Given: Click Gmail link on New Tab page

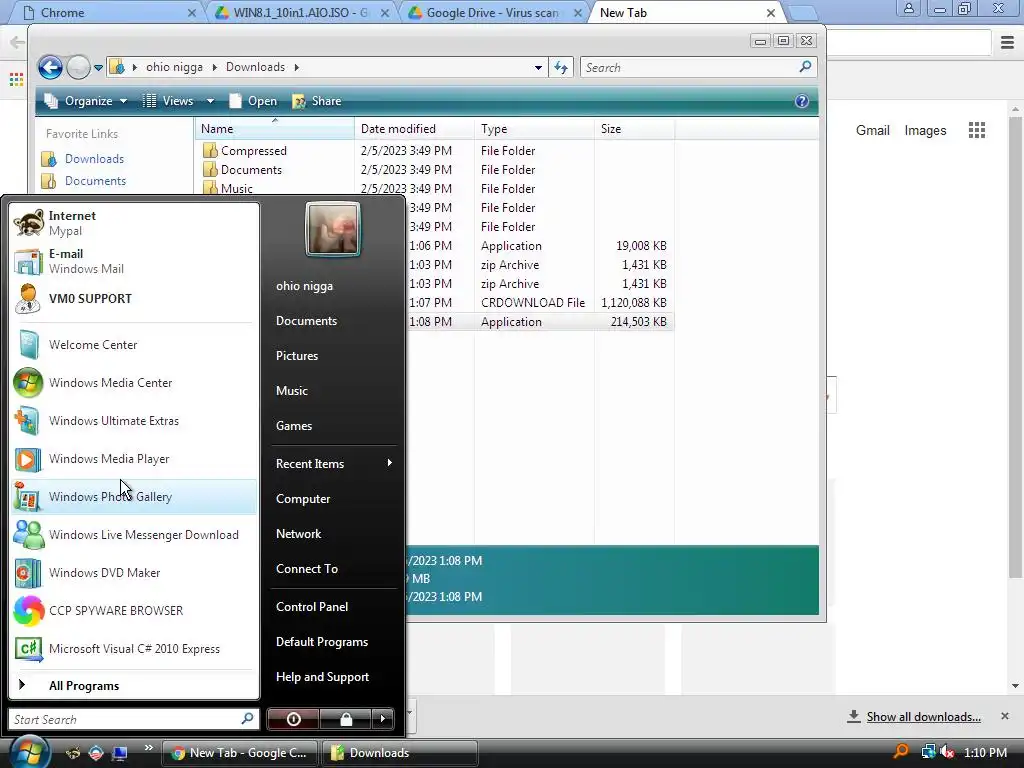Looking at the screenshot, I should coord(872,130).
